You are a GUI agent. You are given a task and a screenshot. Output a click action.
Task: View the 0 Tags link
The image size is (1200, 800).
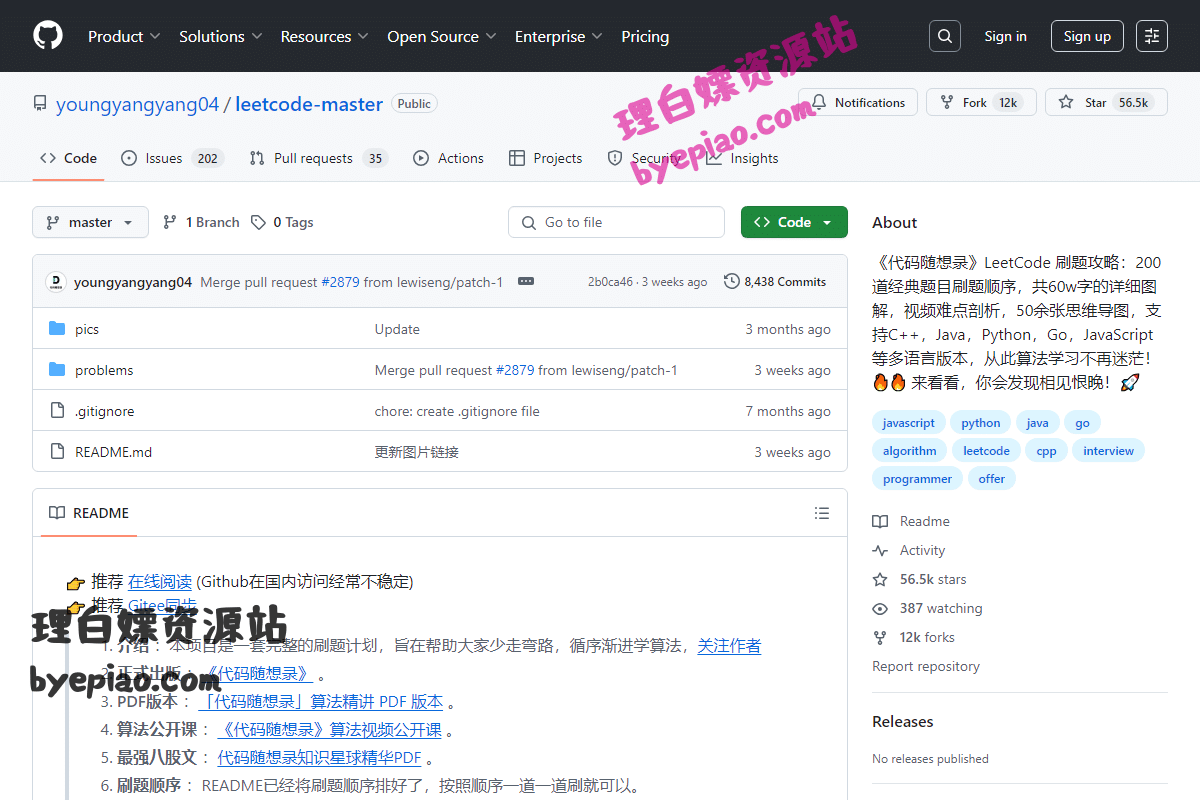click(x=282, y=222)
